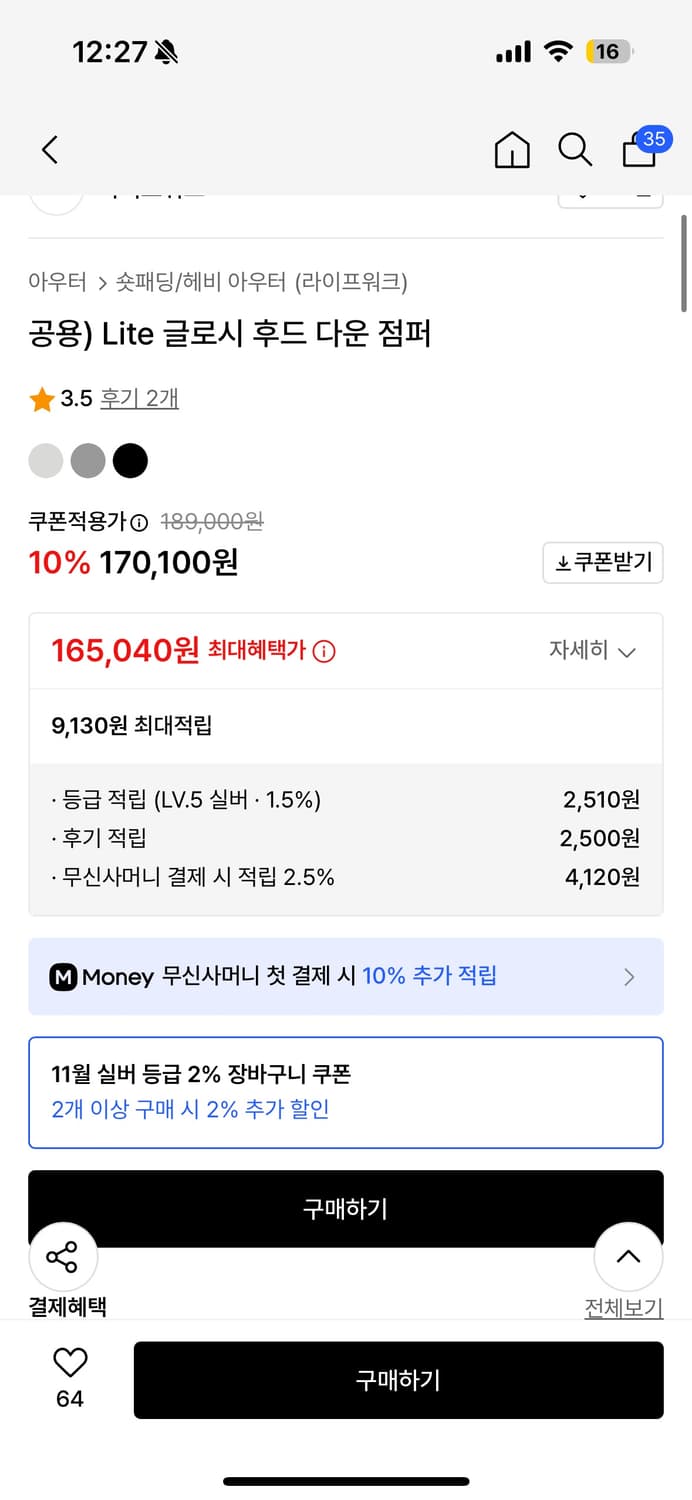The width and height of the screenshot is (692, 1500).
Task: Open sharing options via the share icon
Action: [x=63, y=1256]
